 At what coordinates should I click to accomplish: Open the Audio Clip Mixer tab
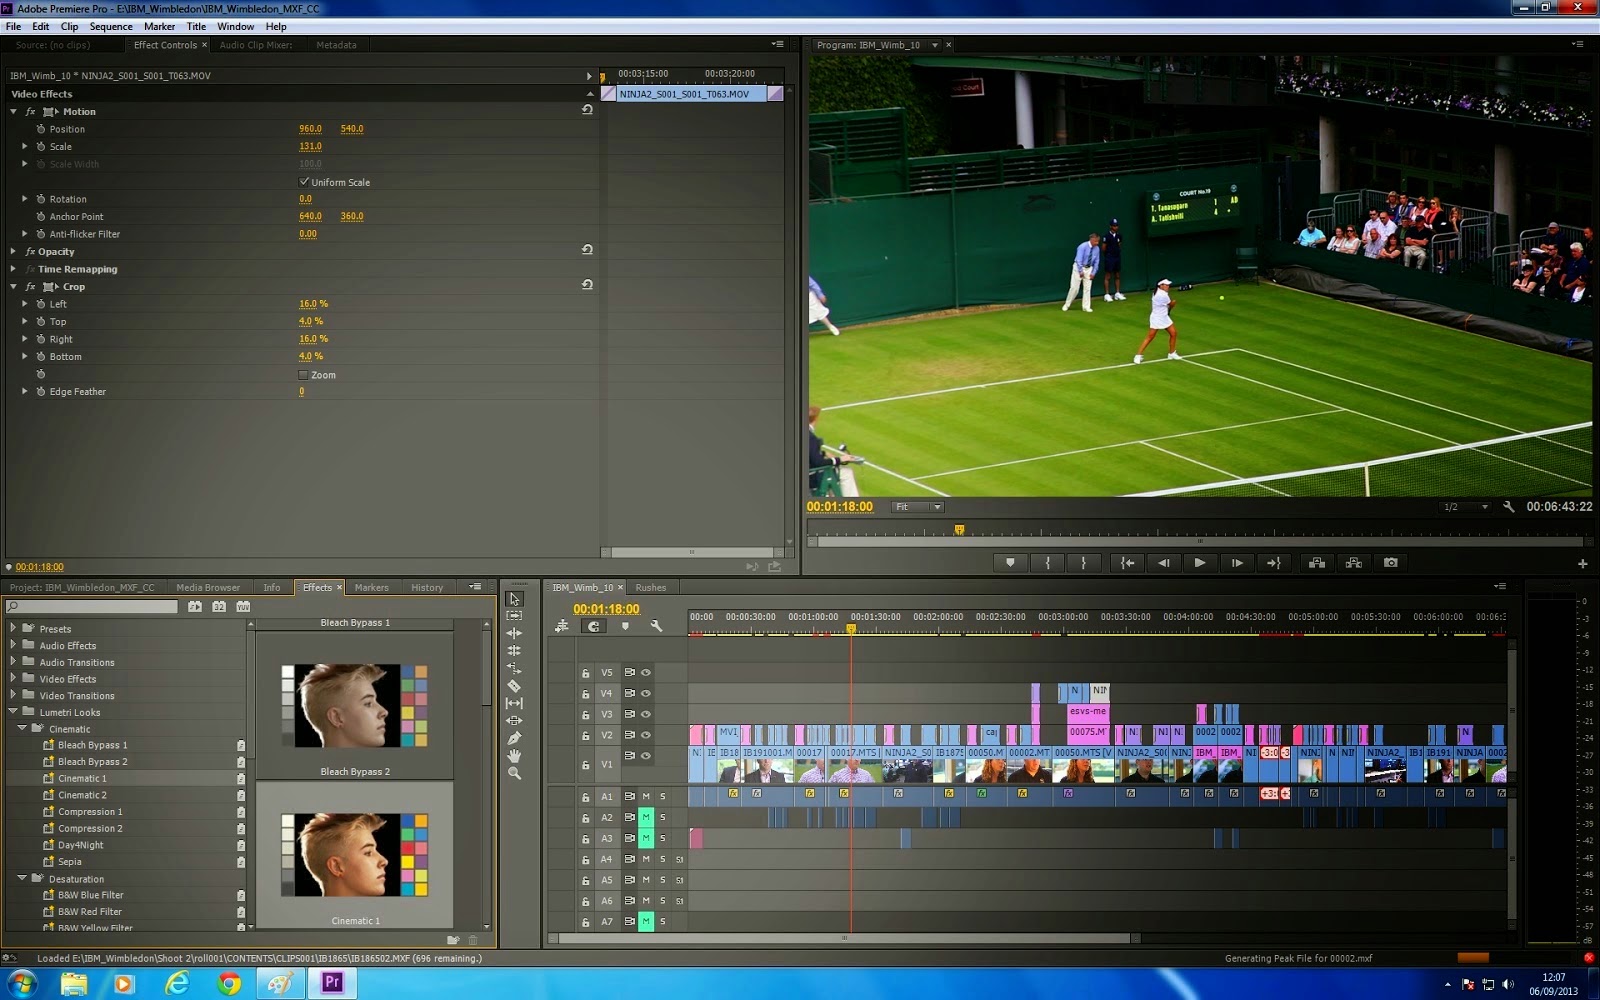tap(256, 45)
